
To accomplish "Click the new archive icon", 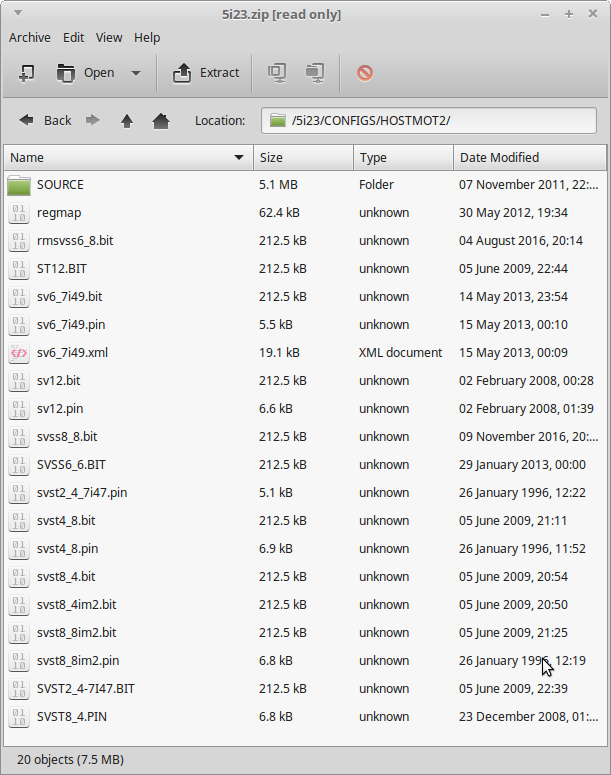I will pyautogui.click(x=27, y=73).
